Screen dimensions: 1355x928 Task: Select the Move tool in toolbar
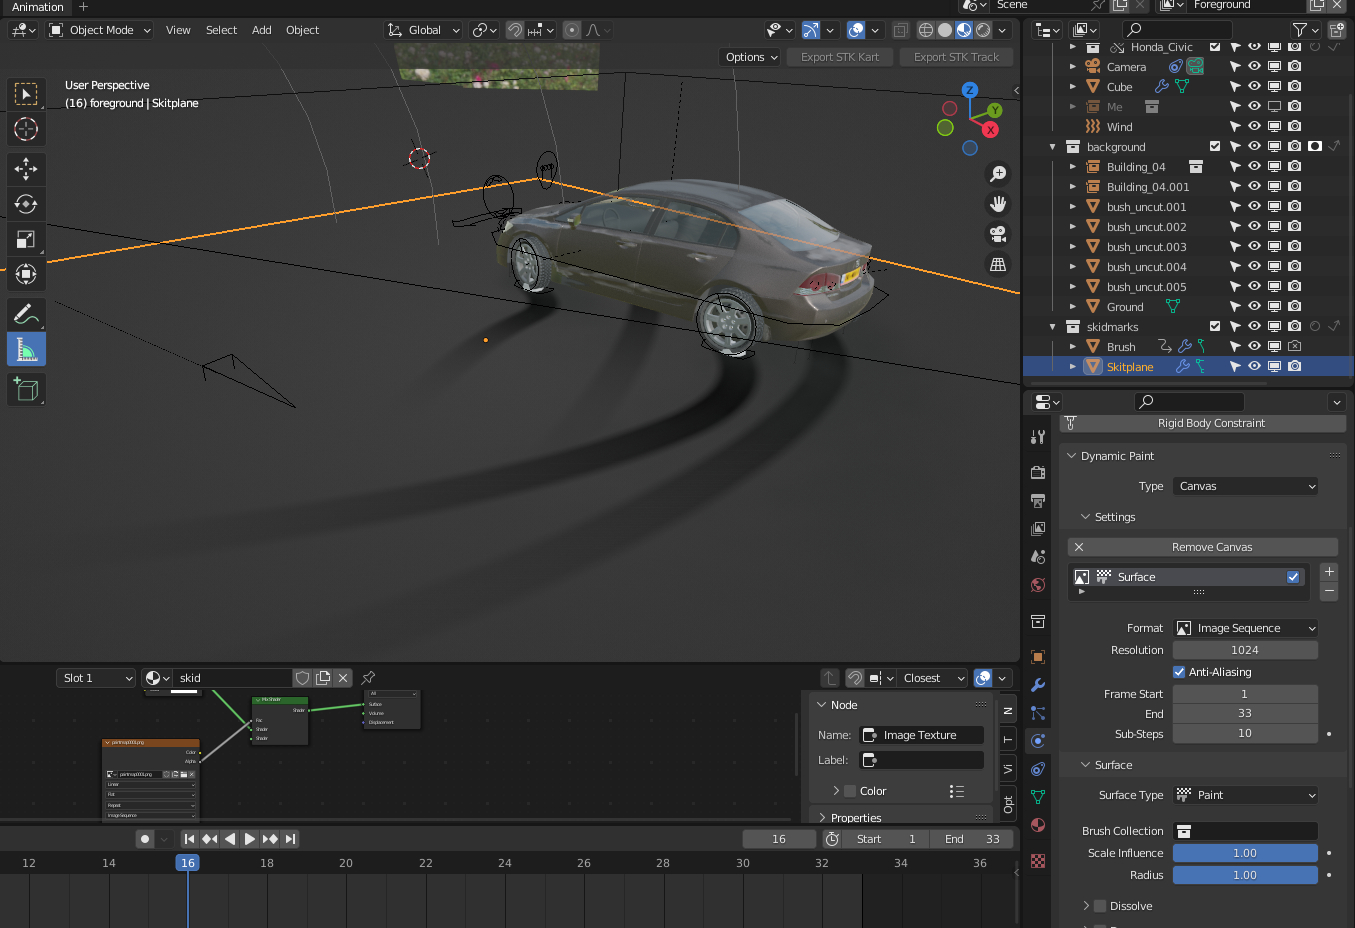pos(26,168)
